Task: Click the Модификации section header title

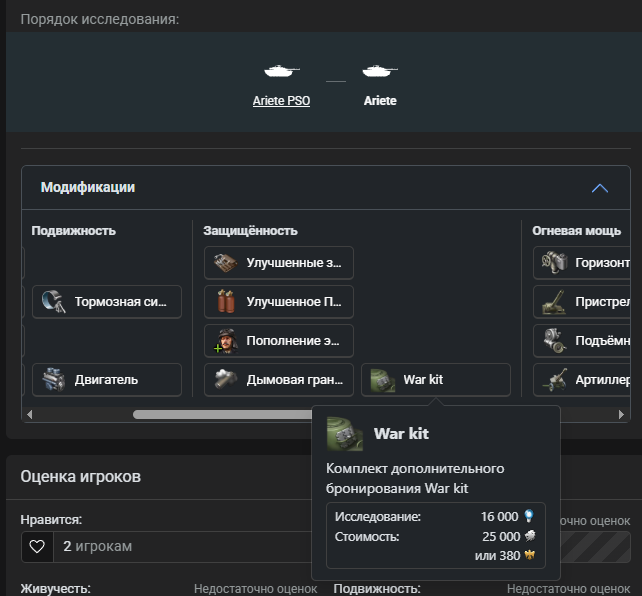Action: 88,187
